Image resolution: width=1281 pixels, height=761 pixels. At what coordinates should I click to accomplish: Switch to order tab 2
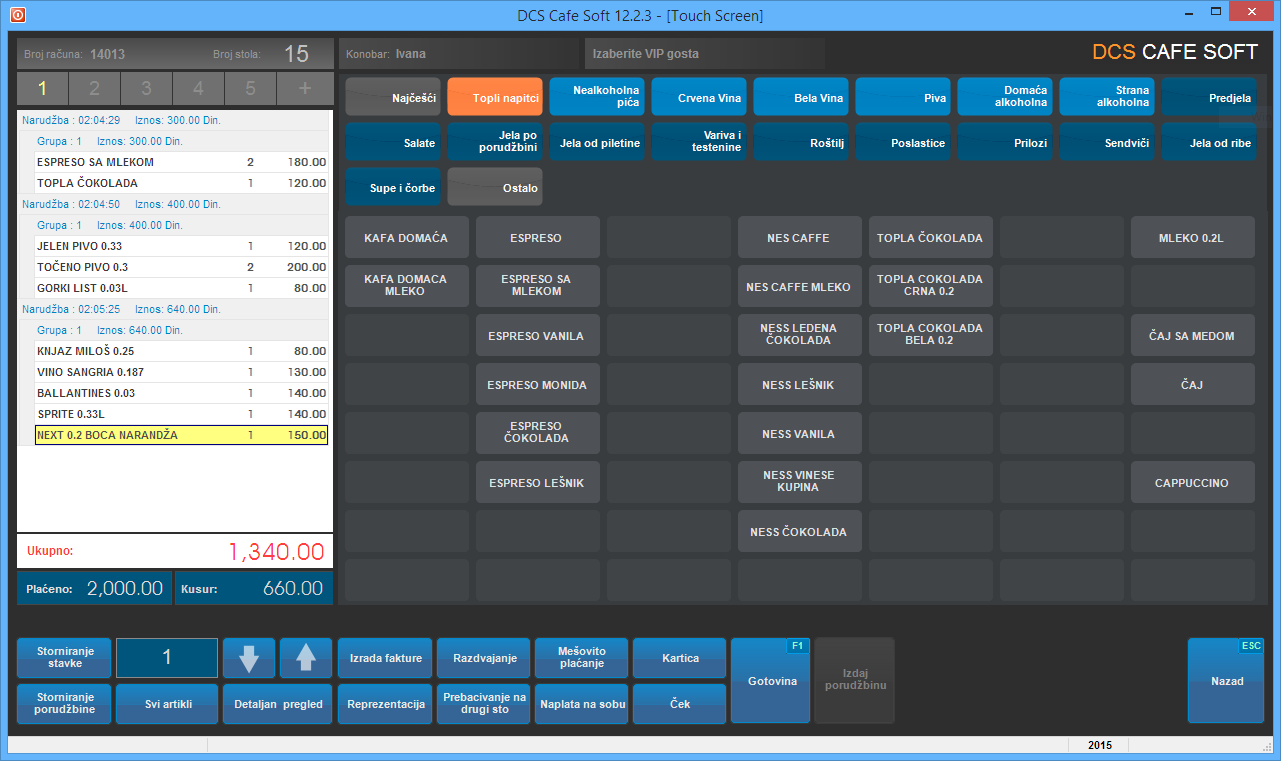(x=94, y=88)
